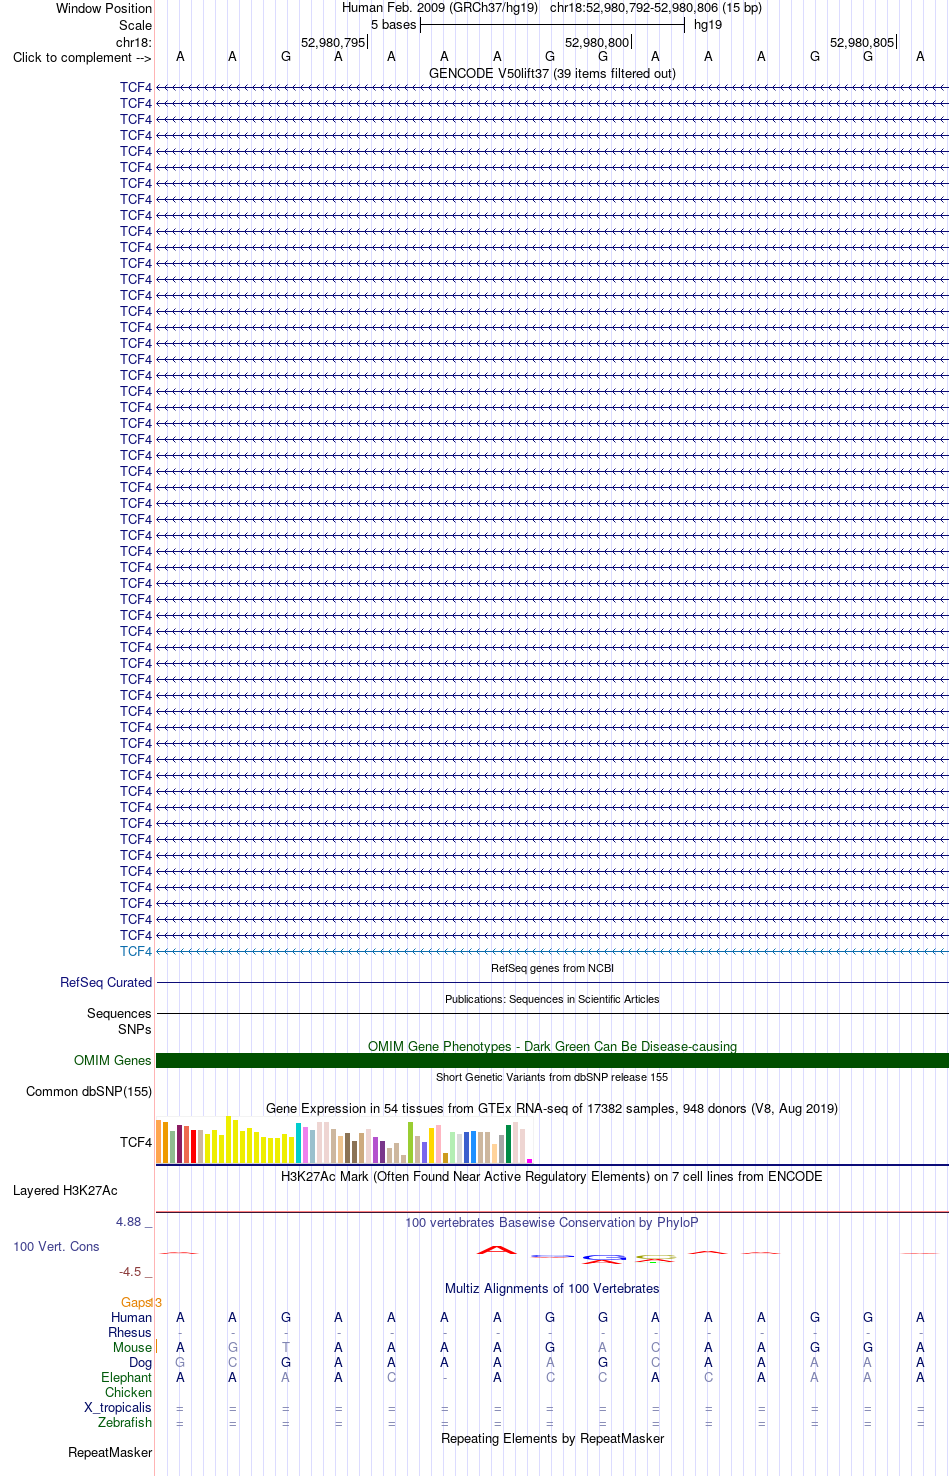Click the teal bar in GTEx chart
This screenshot has height=1476, width=950.
298,1143
